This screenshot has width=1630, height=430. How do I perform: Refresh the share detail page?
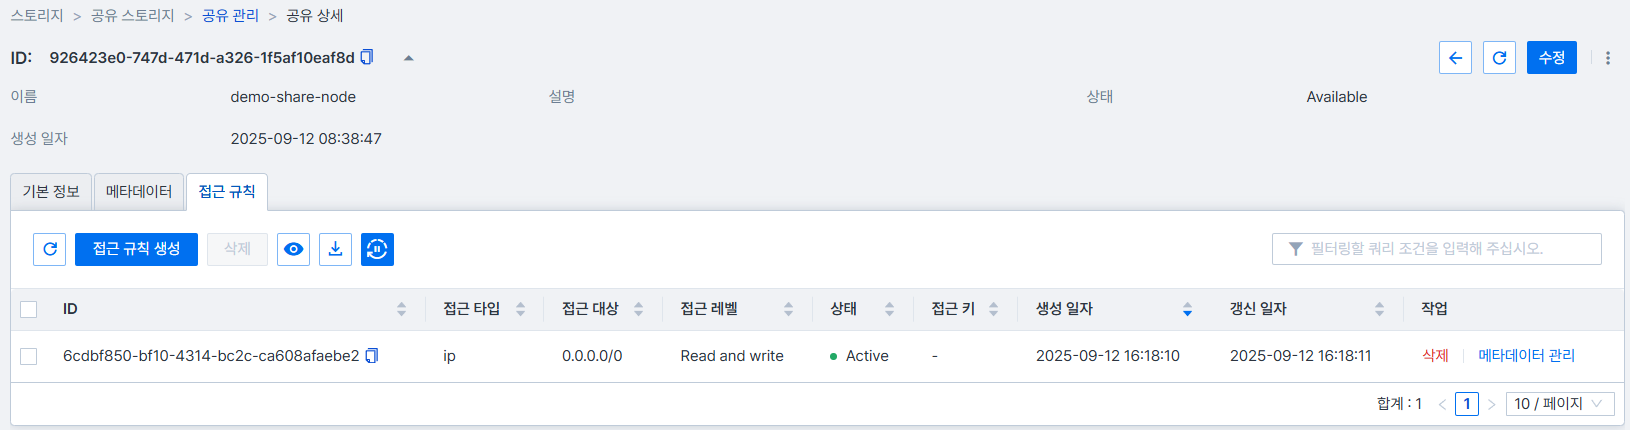tap(1499, 58)
